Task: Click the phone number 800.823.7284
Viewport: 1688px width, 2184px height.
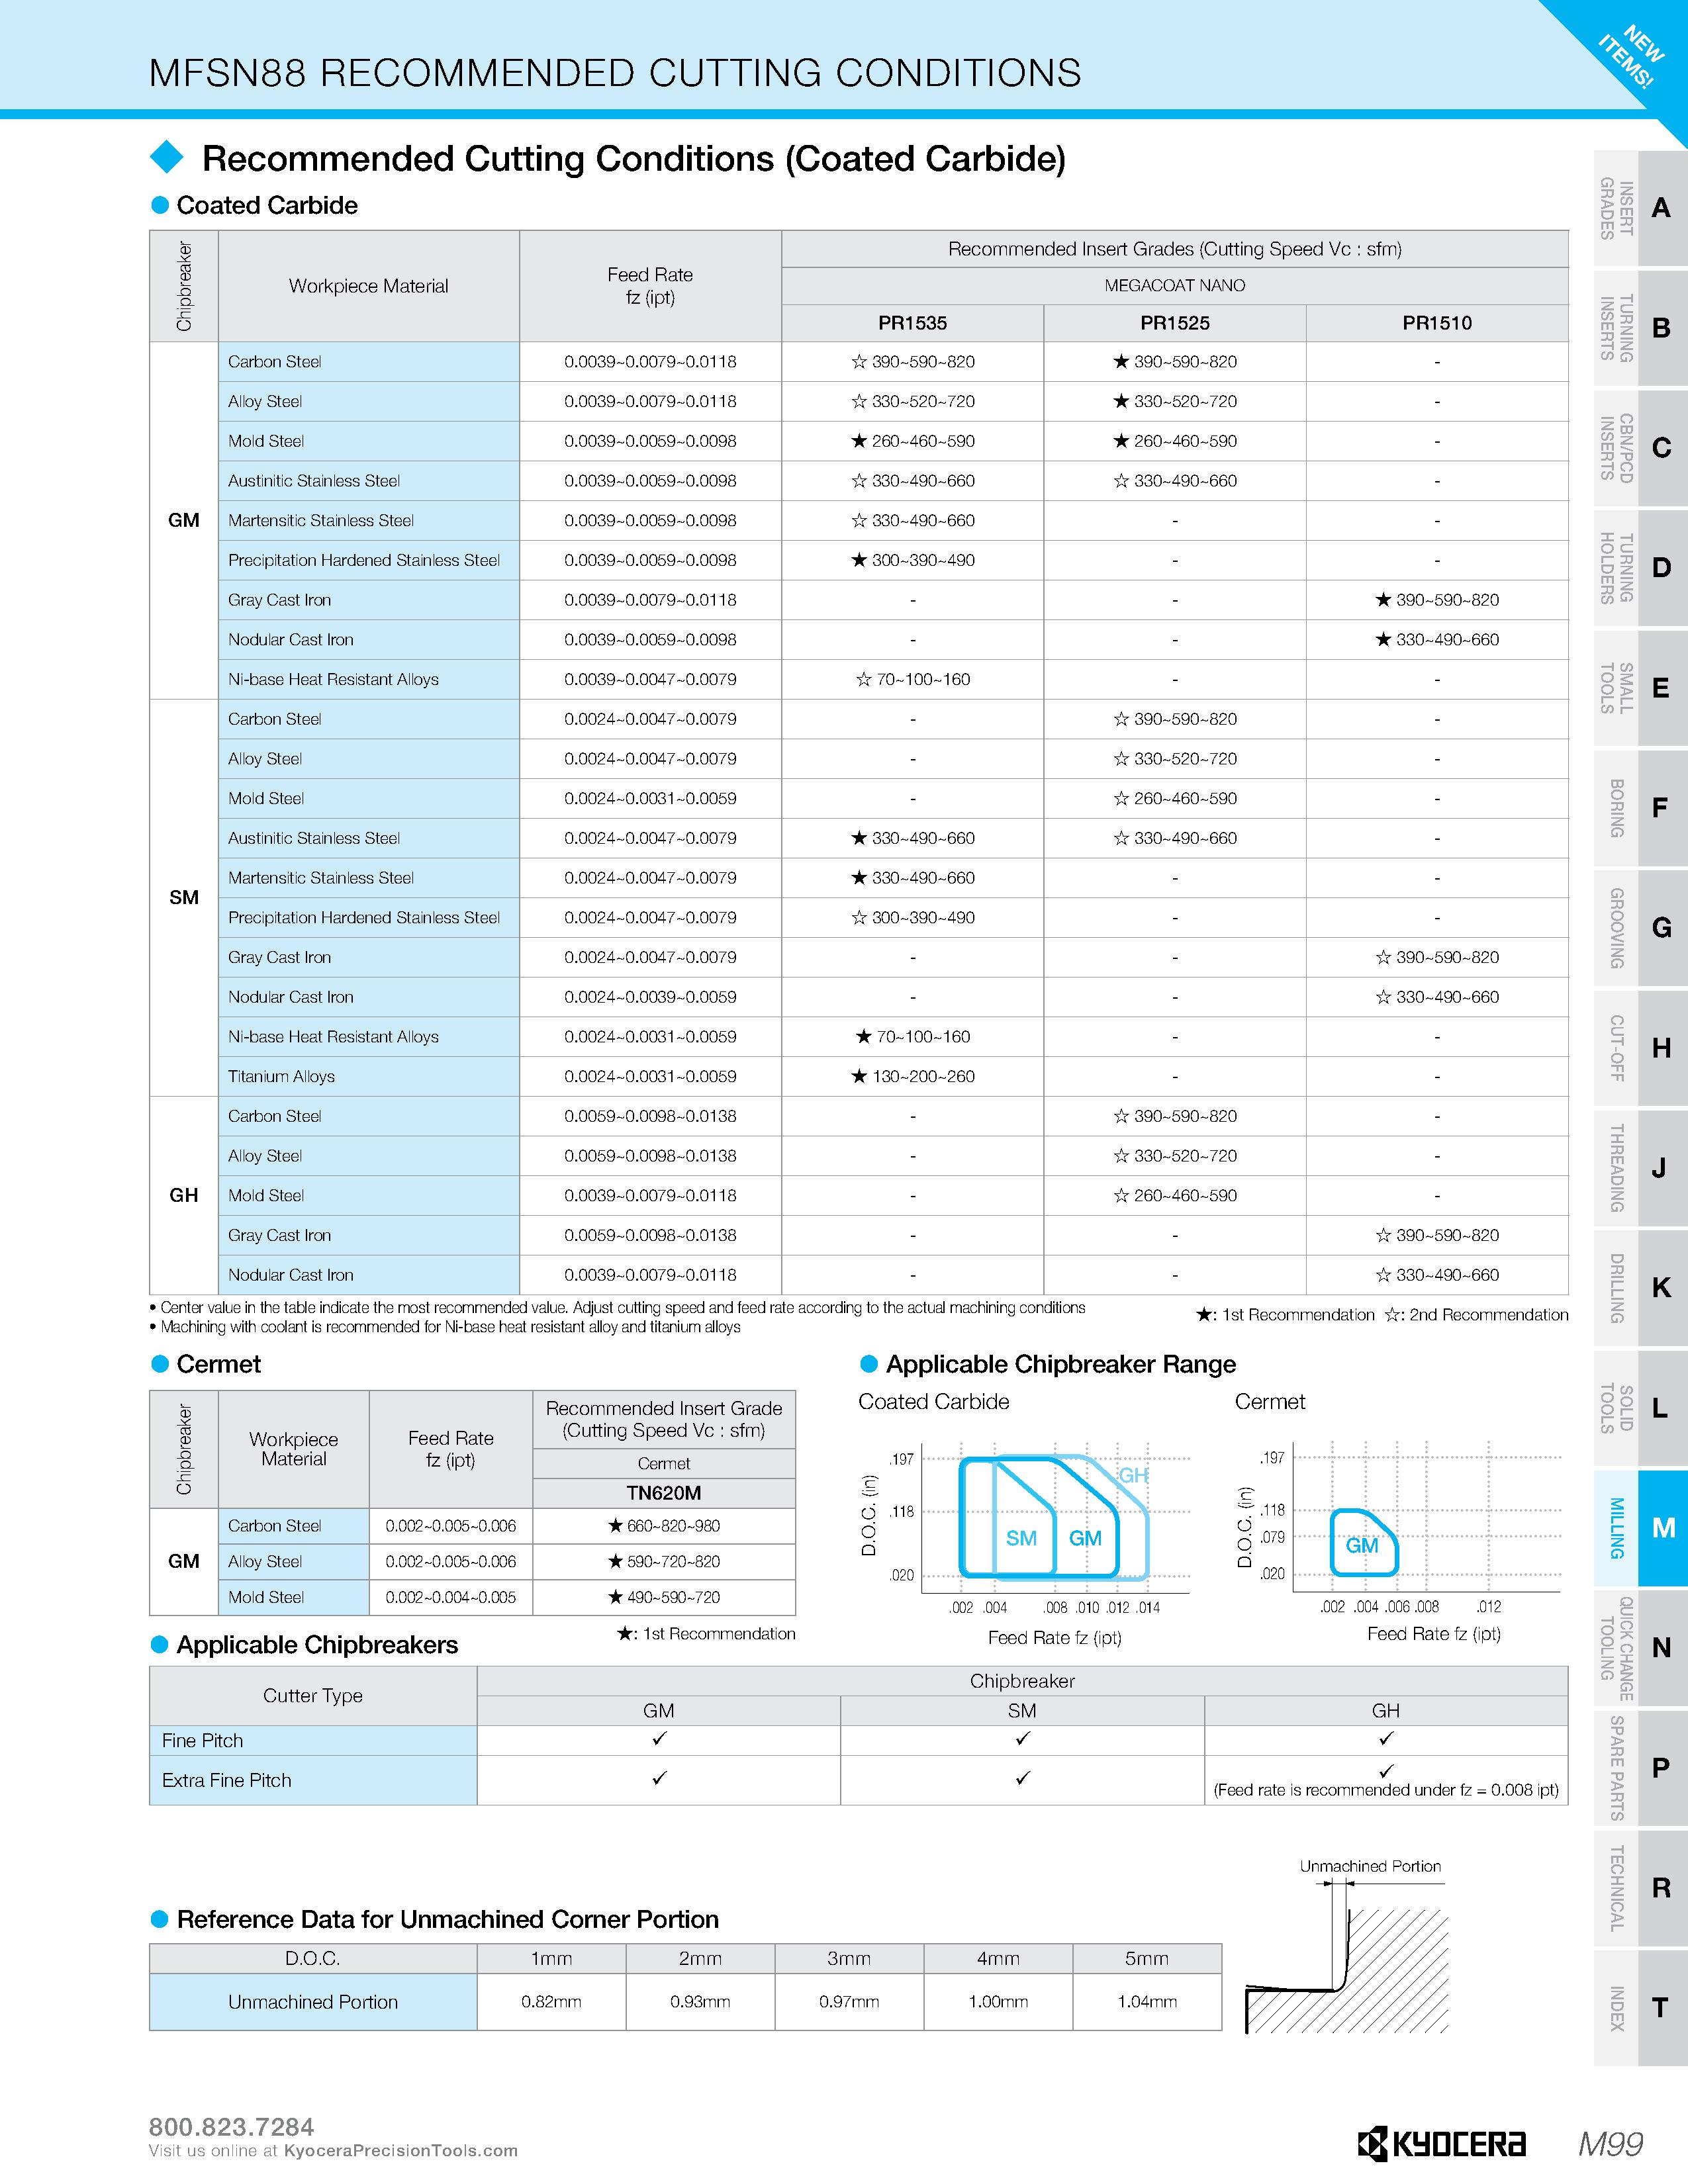Action: pos(231,2127)
